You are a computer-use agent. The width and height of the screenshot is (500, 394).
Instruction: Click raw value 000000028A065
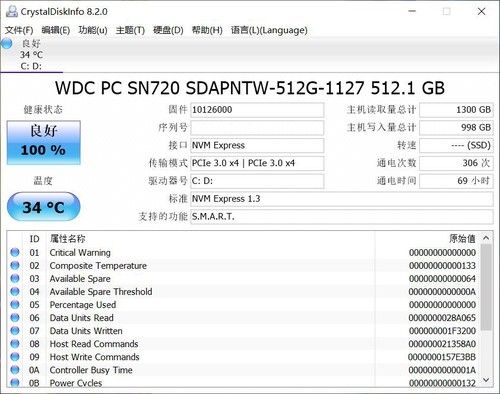[442, 318]
